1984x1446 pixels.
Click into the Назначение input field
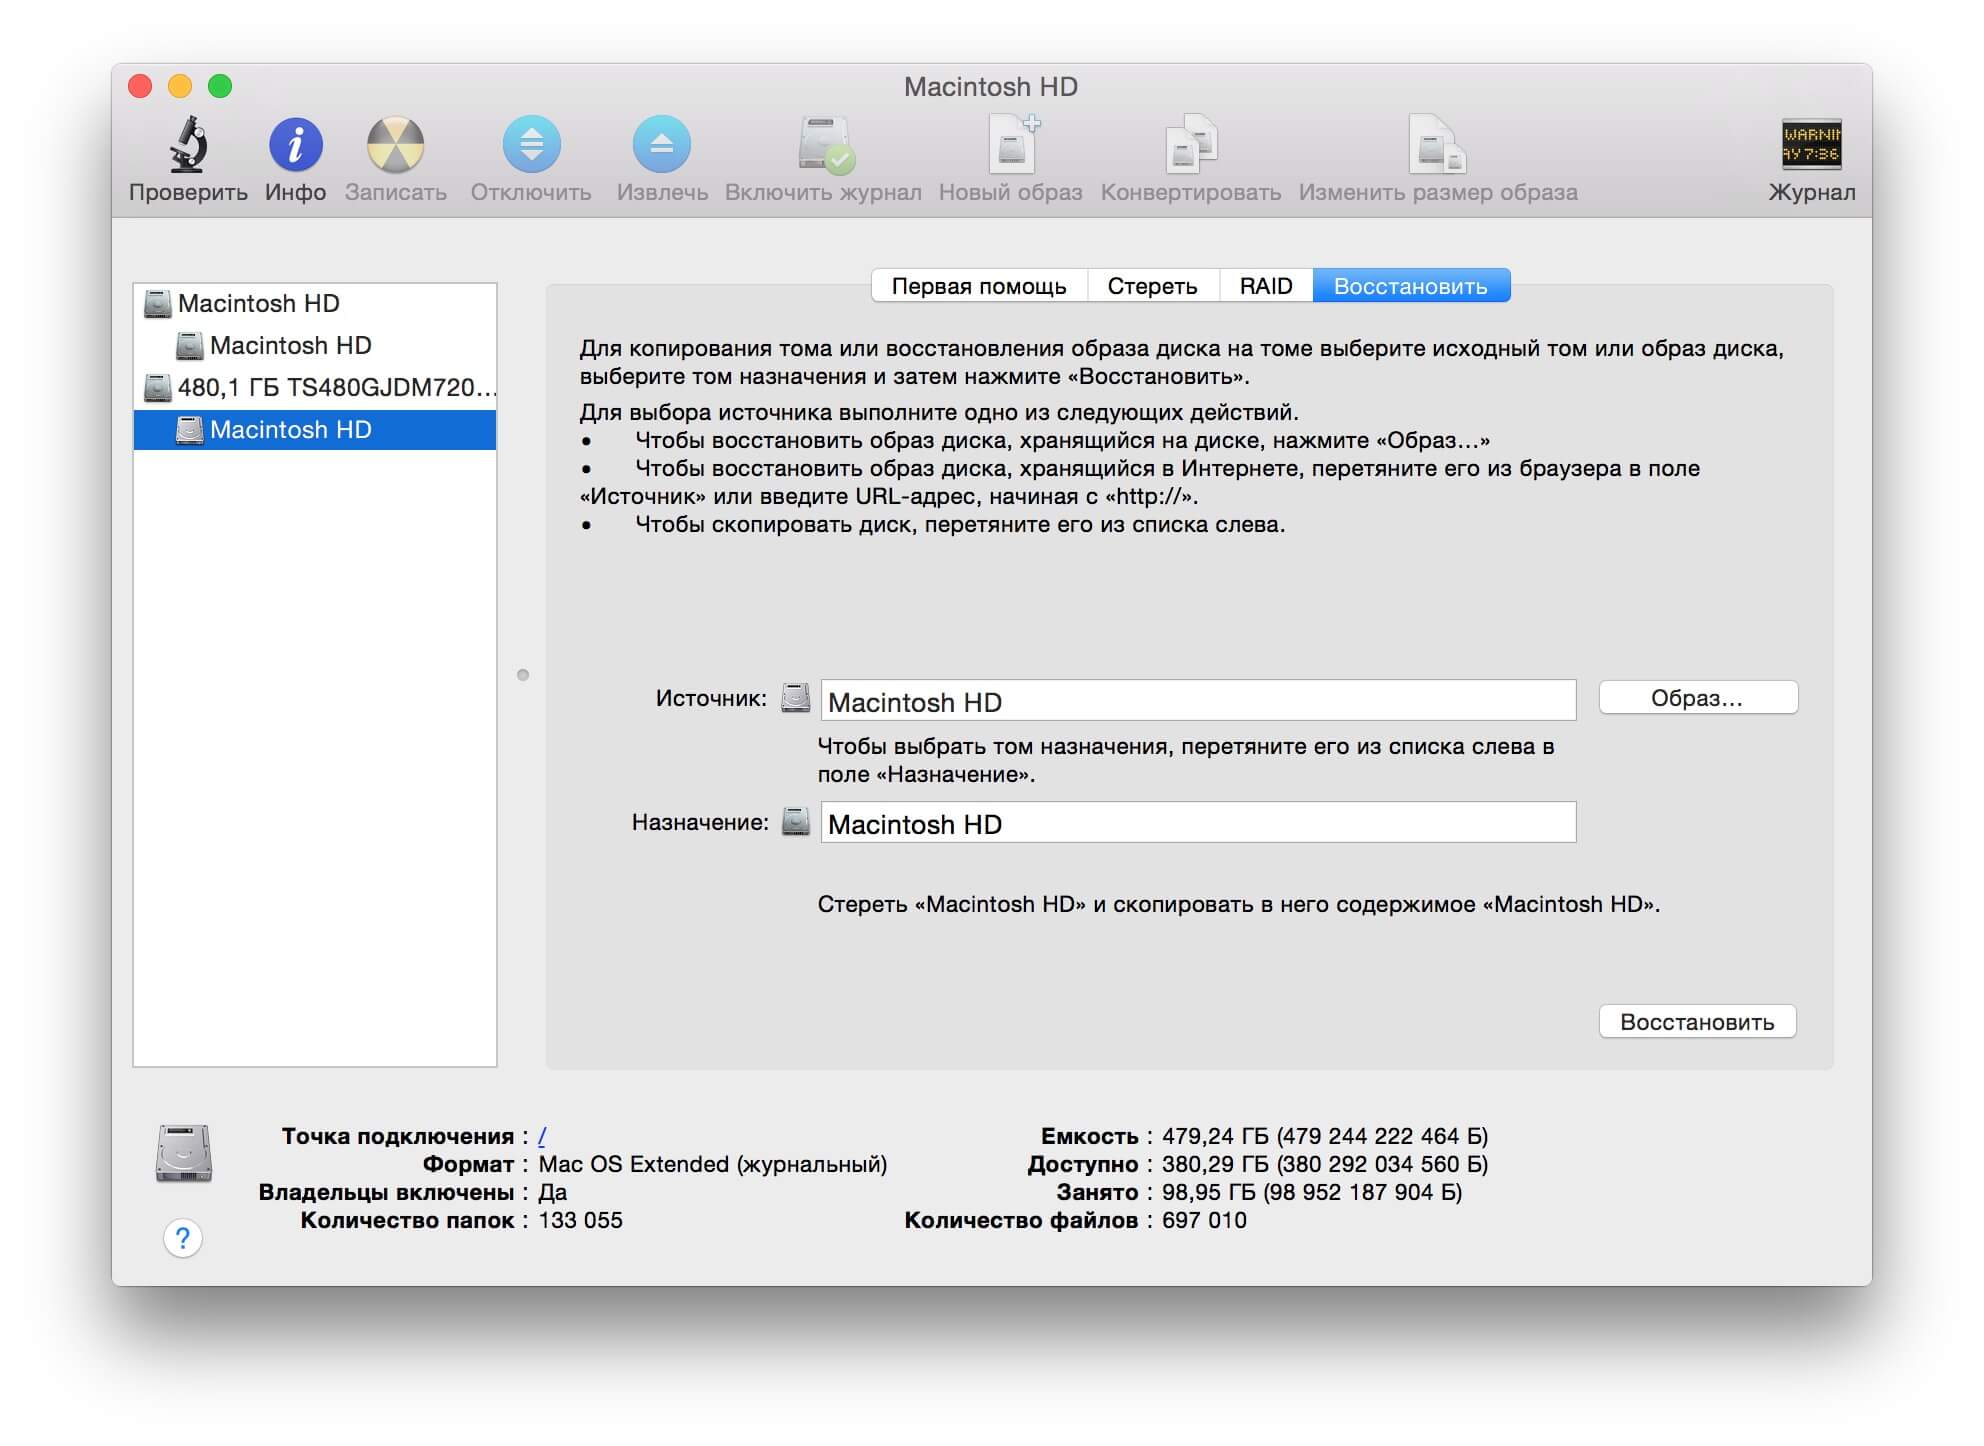[x=1198, y=822]
